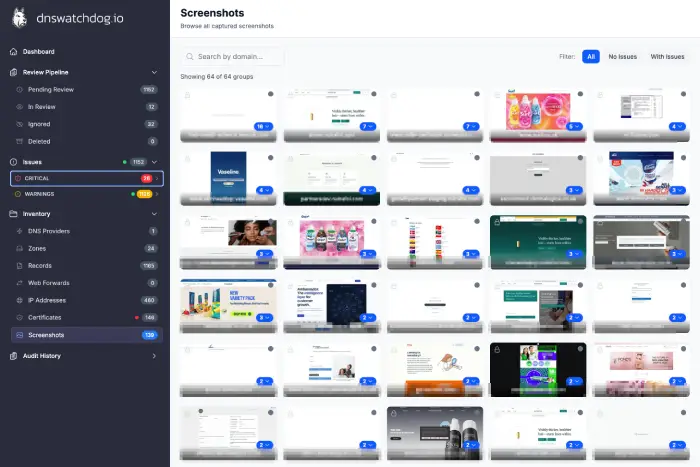Expand the 3 badge on New Variety Pack card
This screenshot has height=467, width=700.
pos(265,318)
